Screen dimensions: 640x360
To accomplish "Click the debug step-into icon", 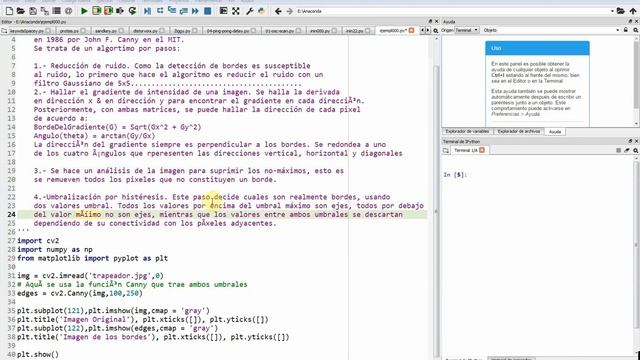I will [171, 11].
